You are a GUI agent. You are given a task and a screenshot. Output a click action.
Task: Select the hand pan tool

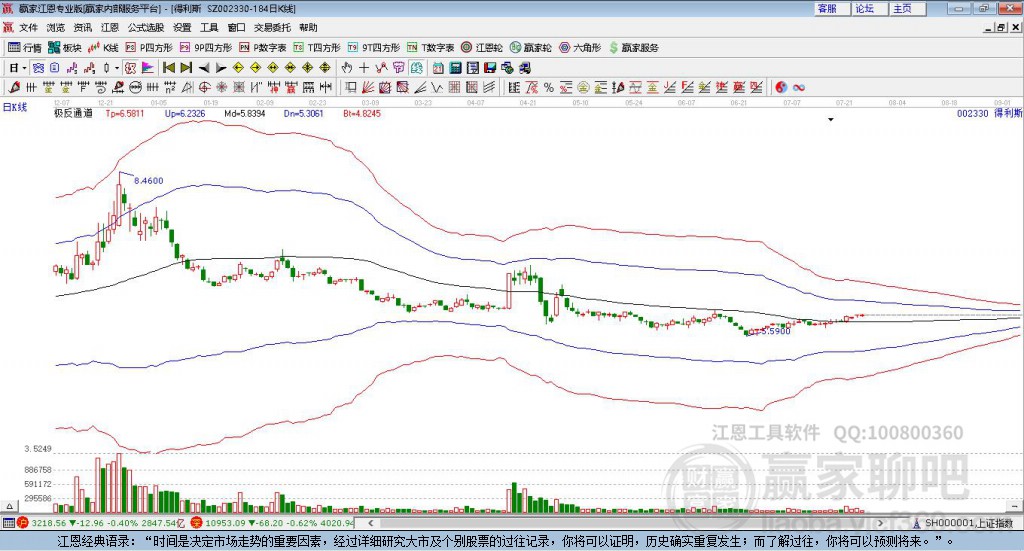pos(347,68)
